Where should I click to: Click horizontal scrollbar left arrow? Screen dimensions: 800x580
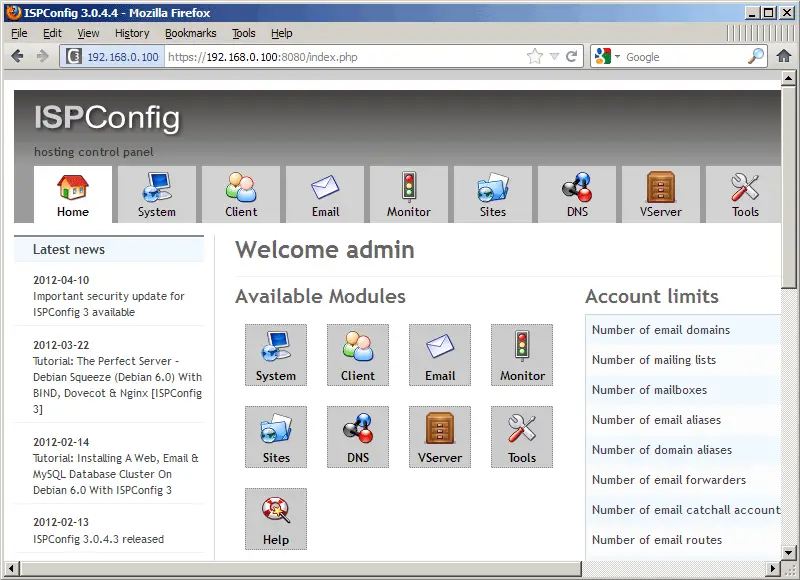click(11, 568)
